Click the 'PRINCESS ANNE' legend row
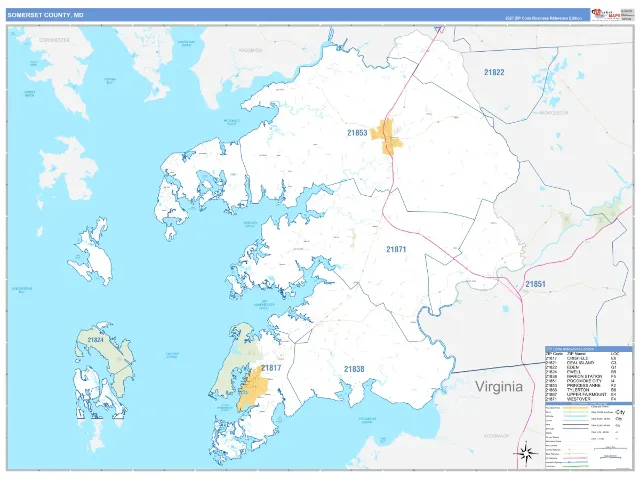 point(582,385)
